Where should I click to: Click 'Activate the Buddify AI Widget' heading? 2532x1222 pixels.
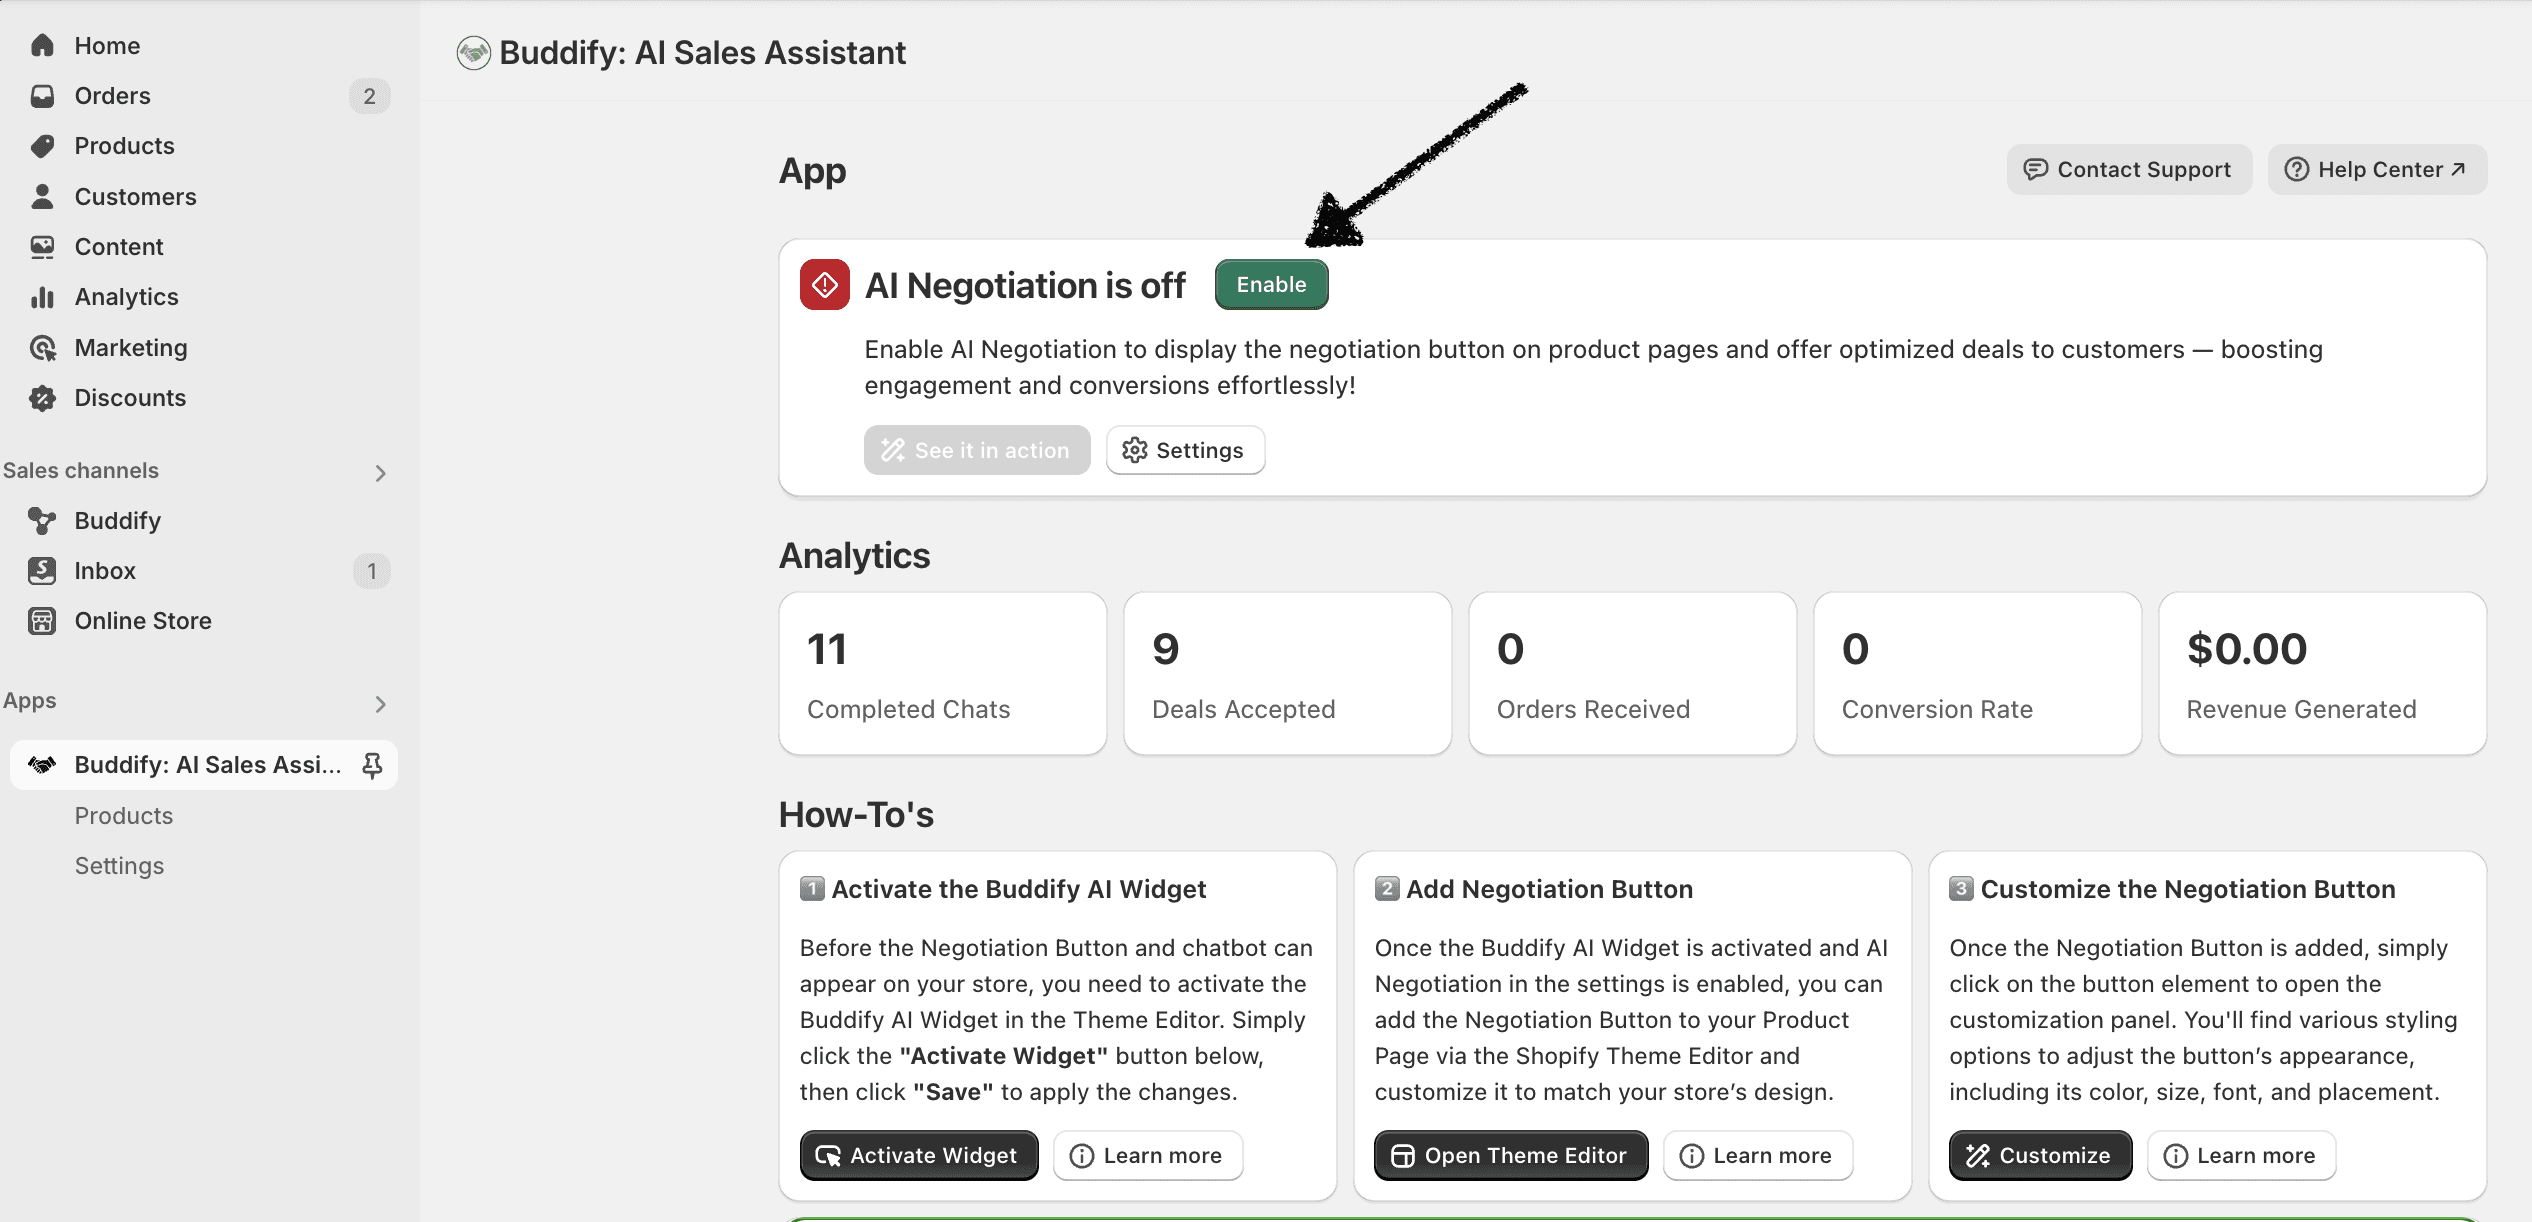1019,889
